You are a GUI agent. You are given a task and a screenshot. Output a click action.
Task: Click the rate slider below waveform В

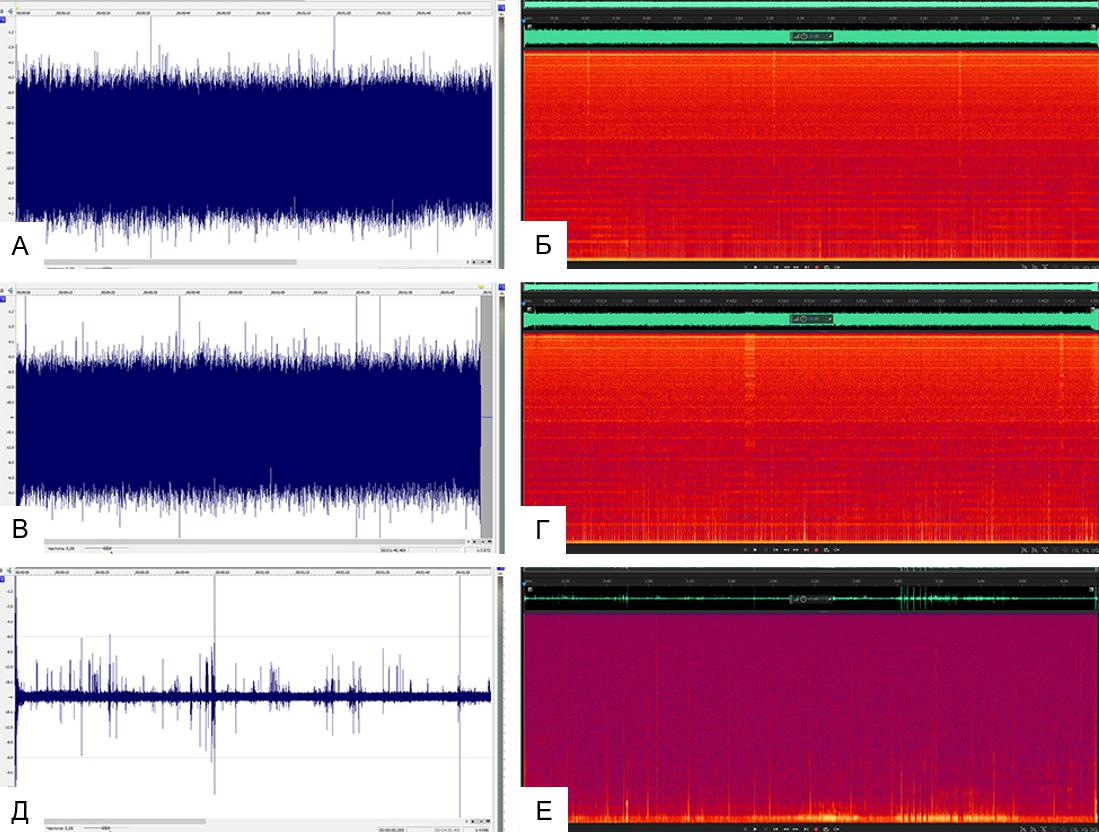[x=98, y=548]
